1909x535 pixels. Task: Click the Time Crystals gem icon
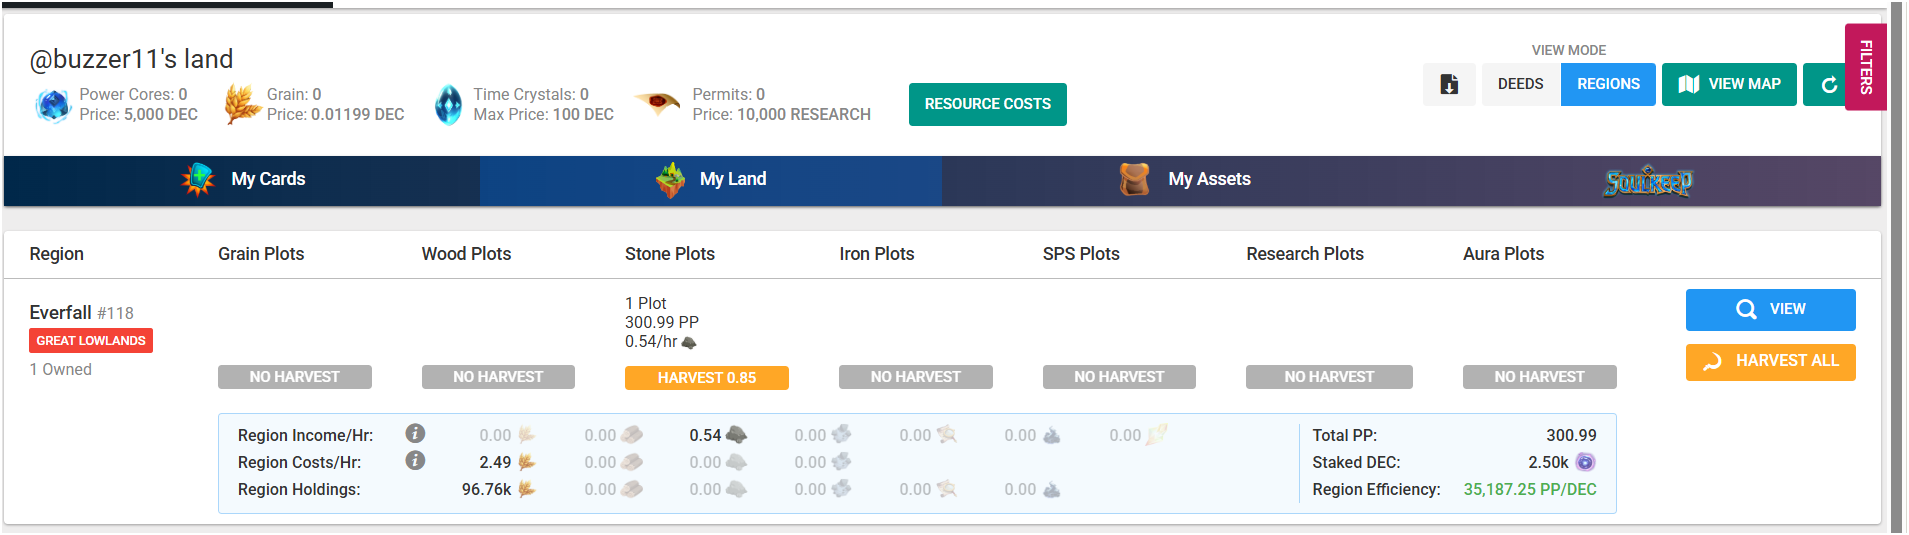point(449,104)
